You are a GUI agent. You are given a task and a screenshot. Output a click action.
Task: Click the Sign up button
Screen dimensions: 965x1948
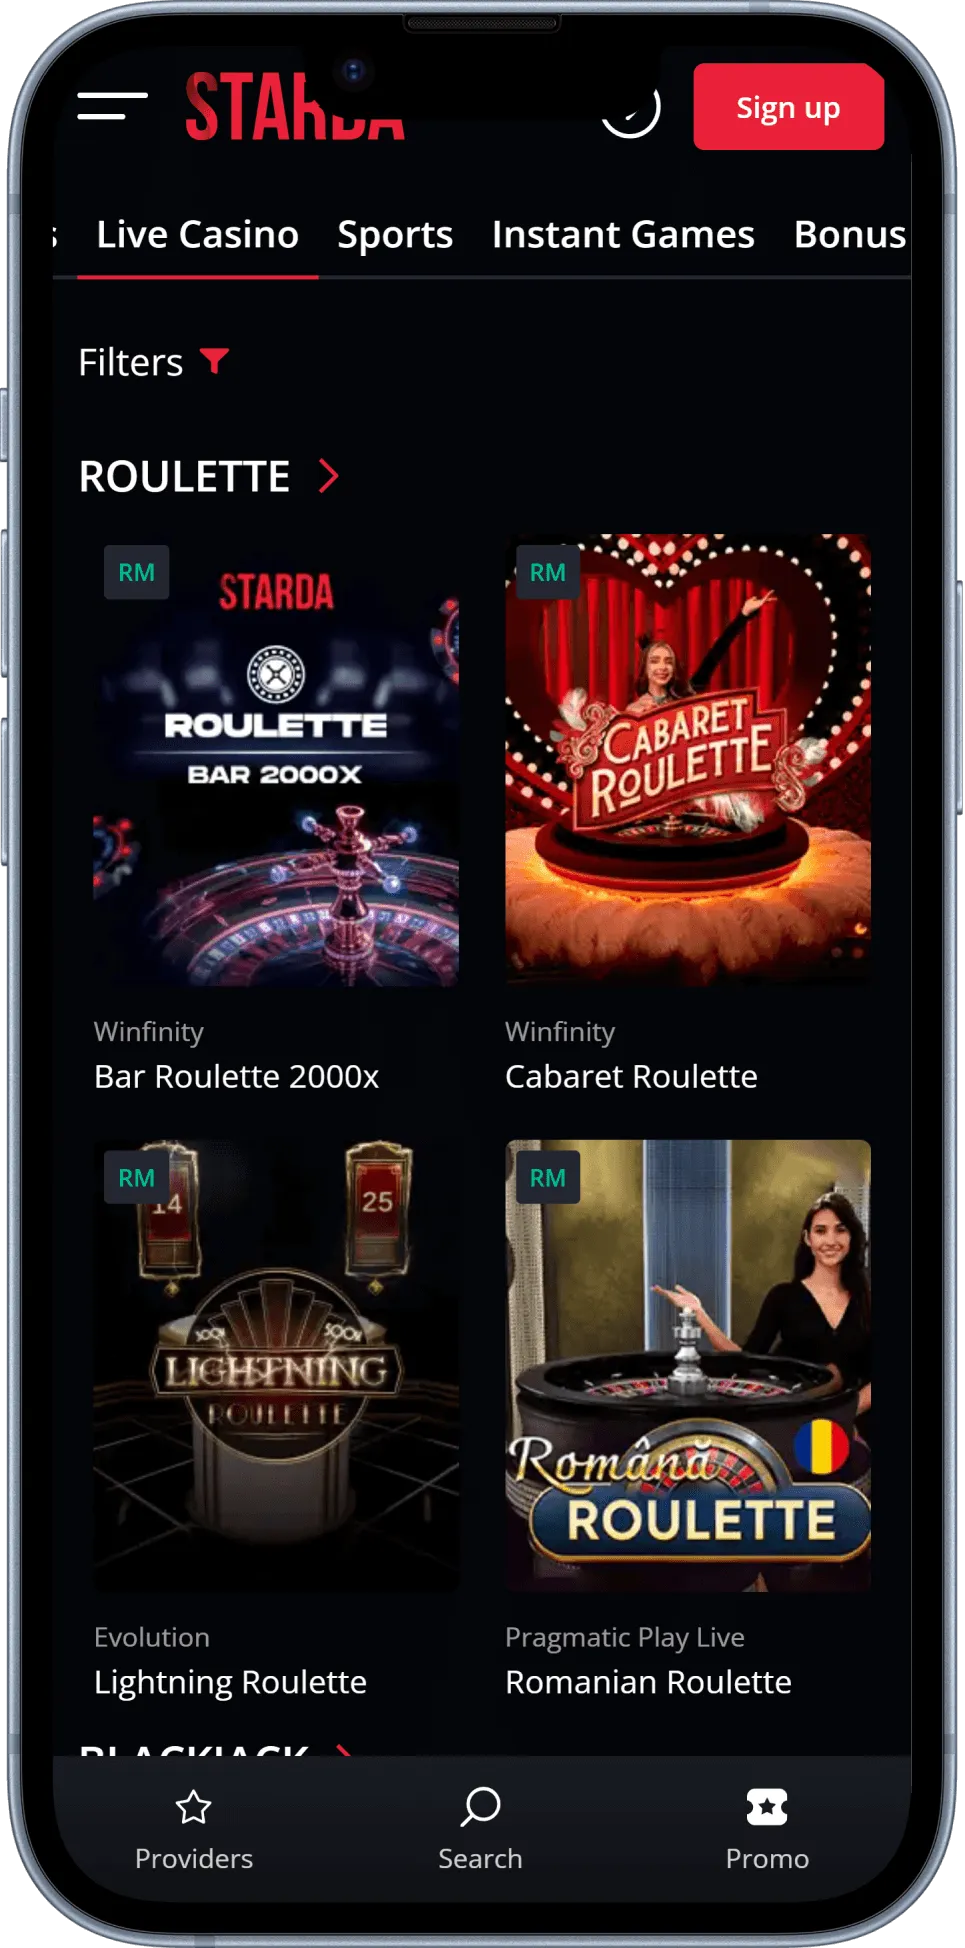(789, 107)
